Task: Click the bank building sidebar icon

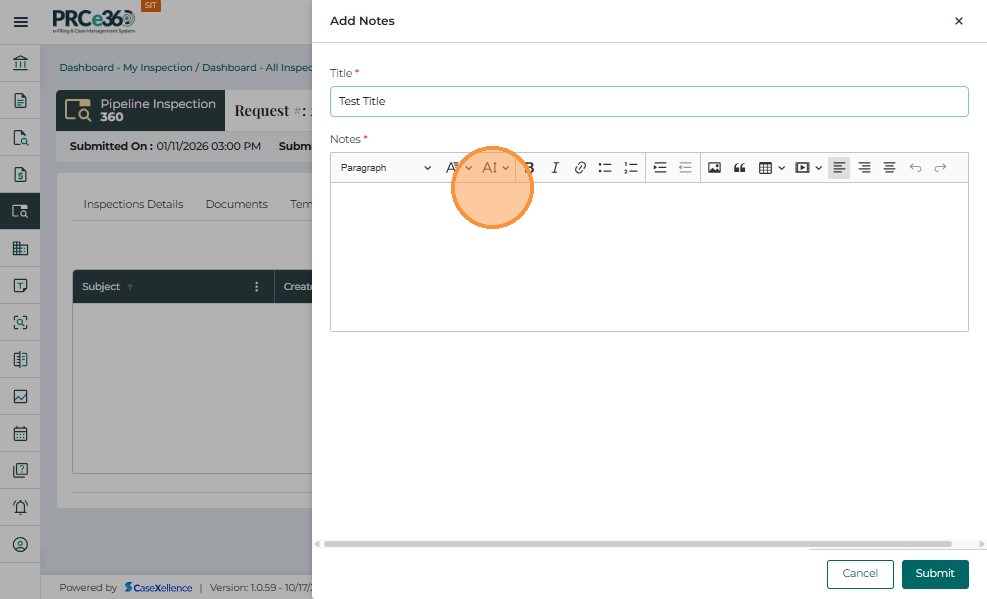Action: (20, 63)
